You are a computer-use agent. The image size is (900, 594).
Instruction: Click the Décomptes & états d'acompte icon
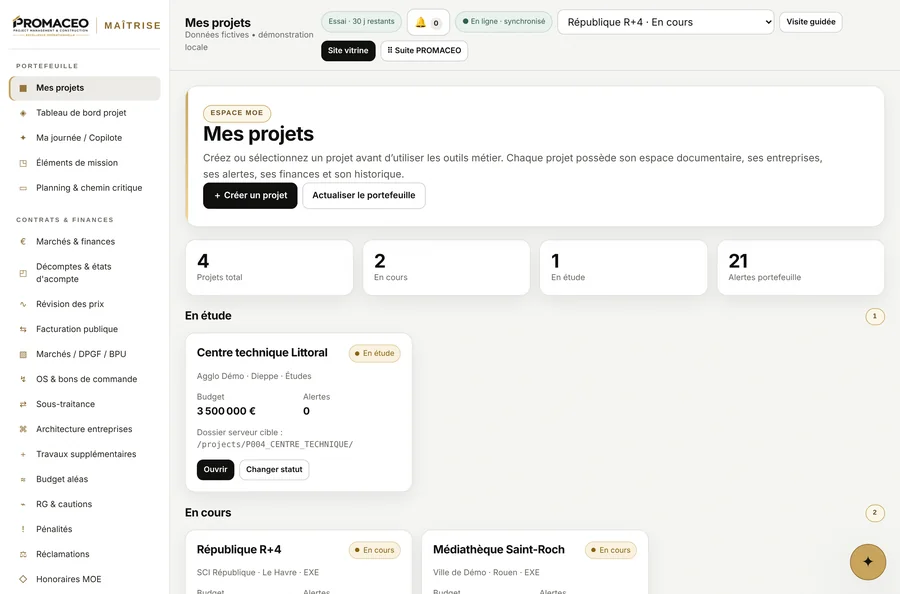click(23, 273)
